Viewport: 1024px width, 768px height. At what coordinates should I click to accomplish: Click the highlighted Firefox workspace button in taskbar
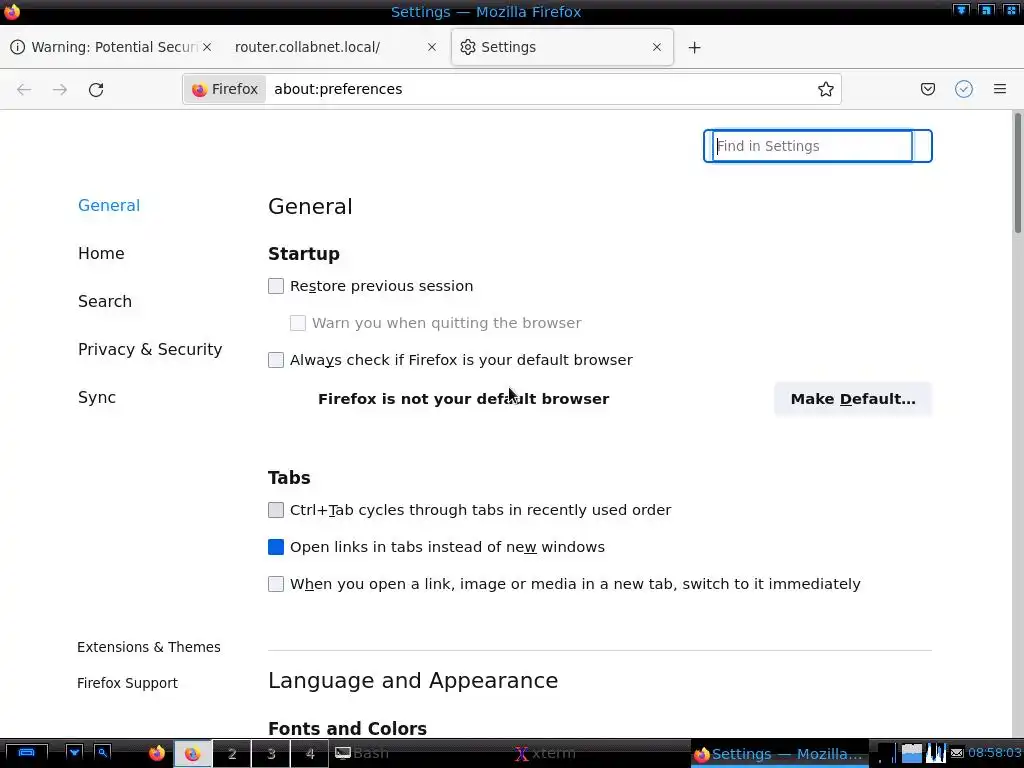coord(192,754)
